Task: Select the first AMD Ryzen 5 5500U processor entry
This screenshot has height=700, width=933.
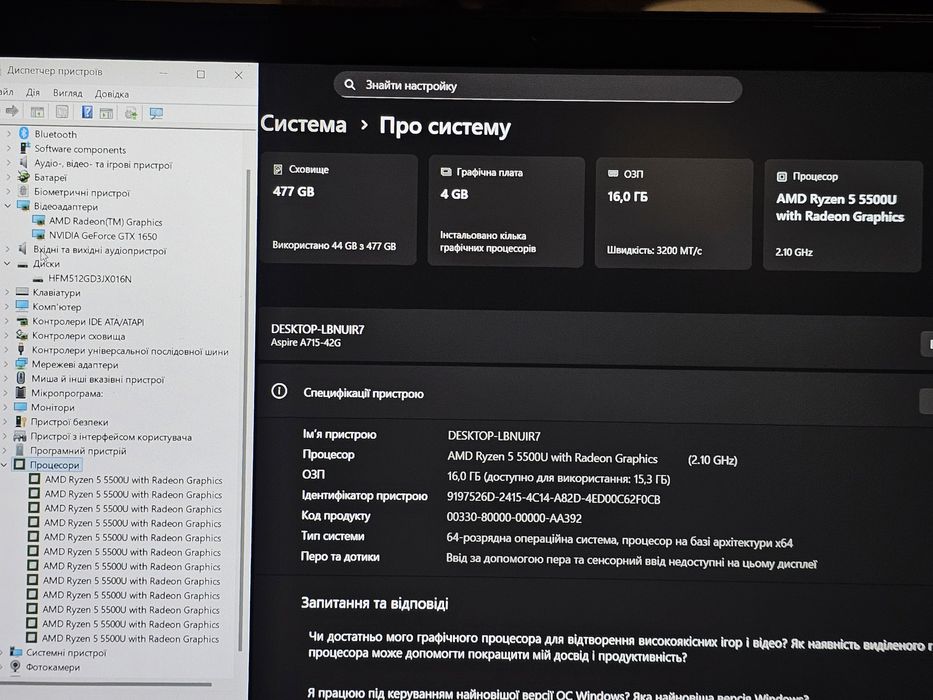Action: (x=133, y=480)
